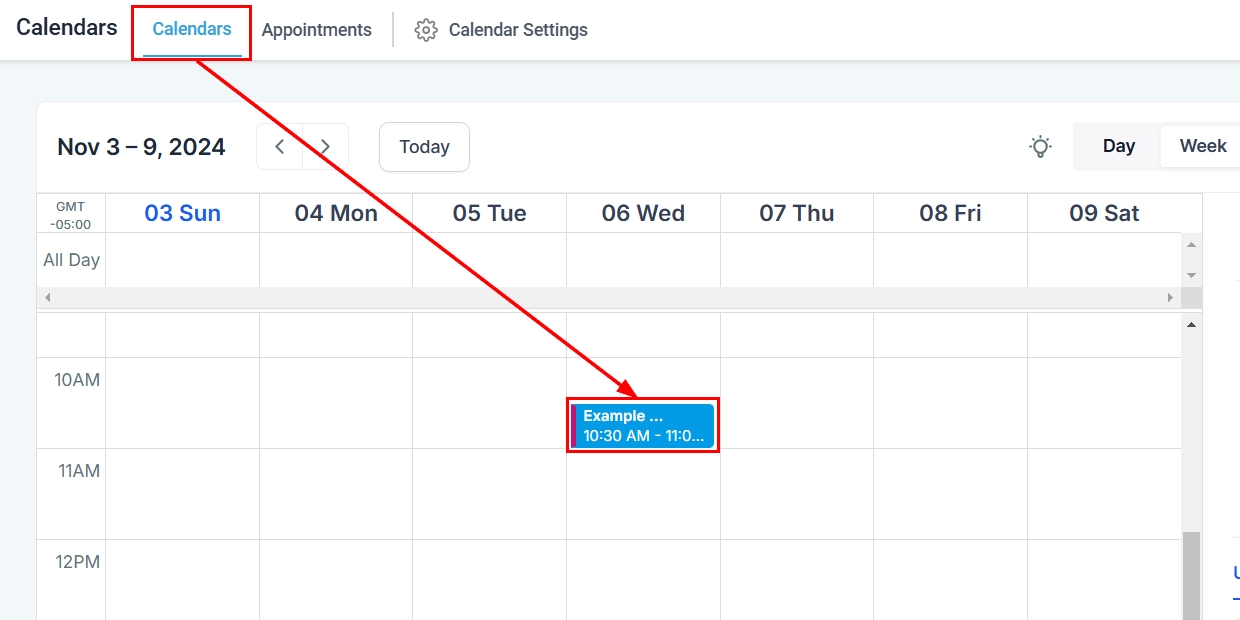This screenshot has width=1240, height=620.
Task: Switch to Day view
Action: [x=1118, y=146]
